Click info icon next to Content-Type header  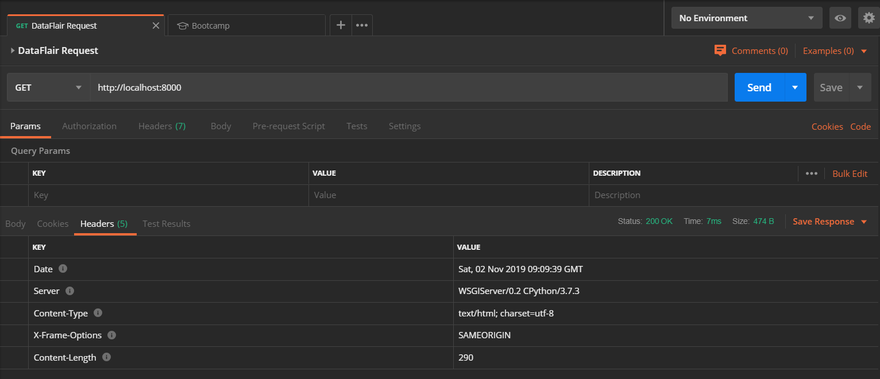[x=98, y=313]
